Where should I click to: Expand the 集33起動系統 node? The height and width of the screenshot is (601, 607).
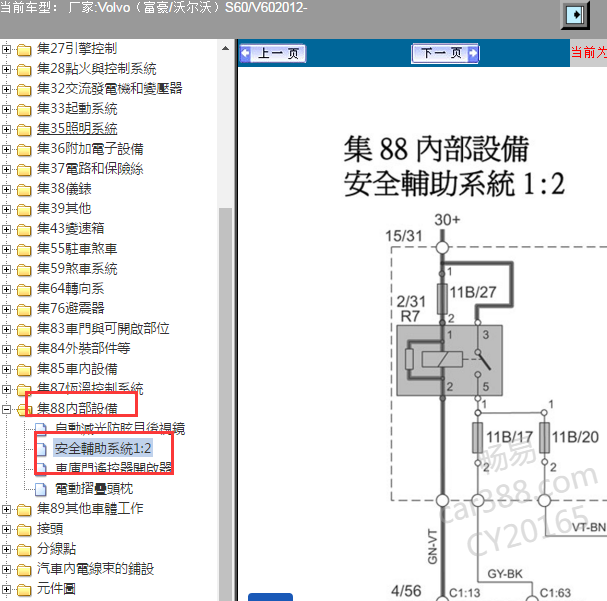tap(6, 109)
